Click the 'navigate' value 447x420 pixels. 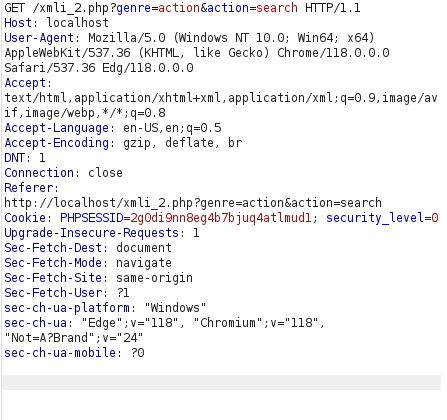[x=144, y=263]
